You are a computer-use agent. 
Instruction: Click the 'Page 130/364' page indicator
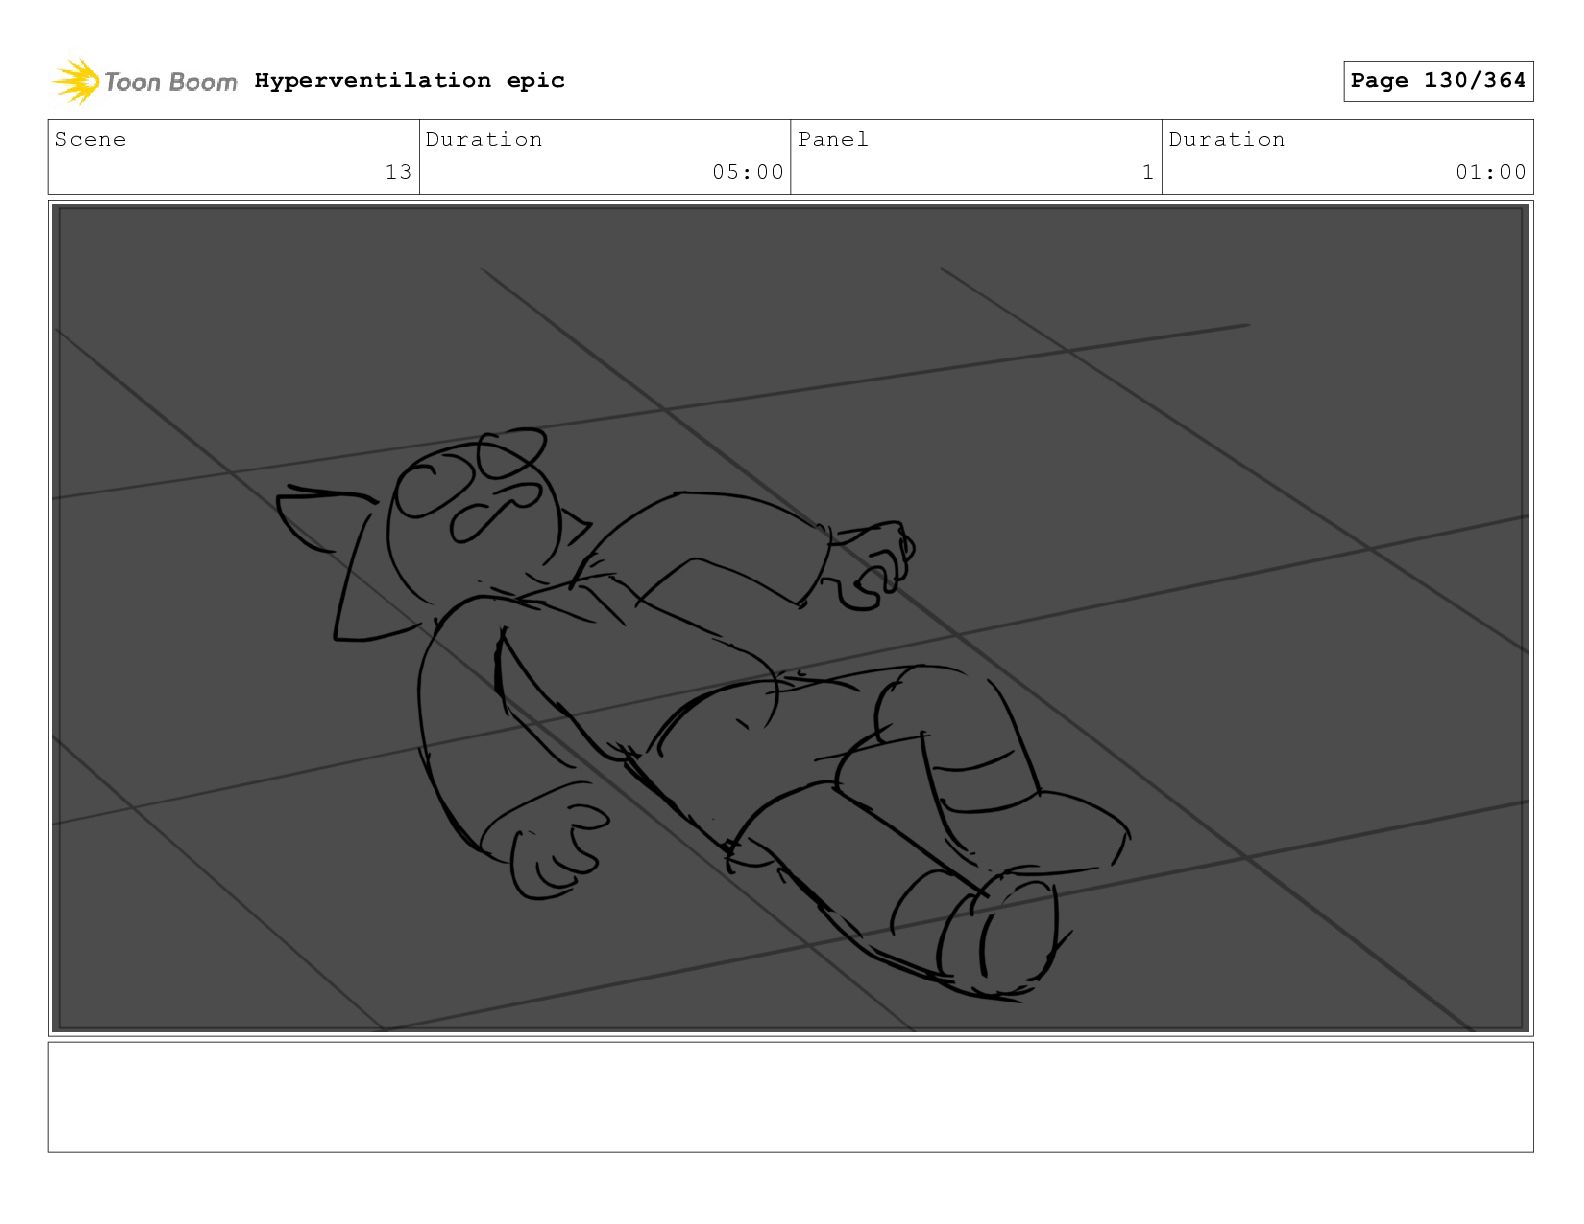pyautogui.click(x=1438, y=81)
